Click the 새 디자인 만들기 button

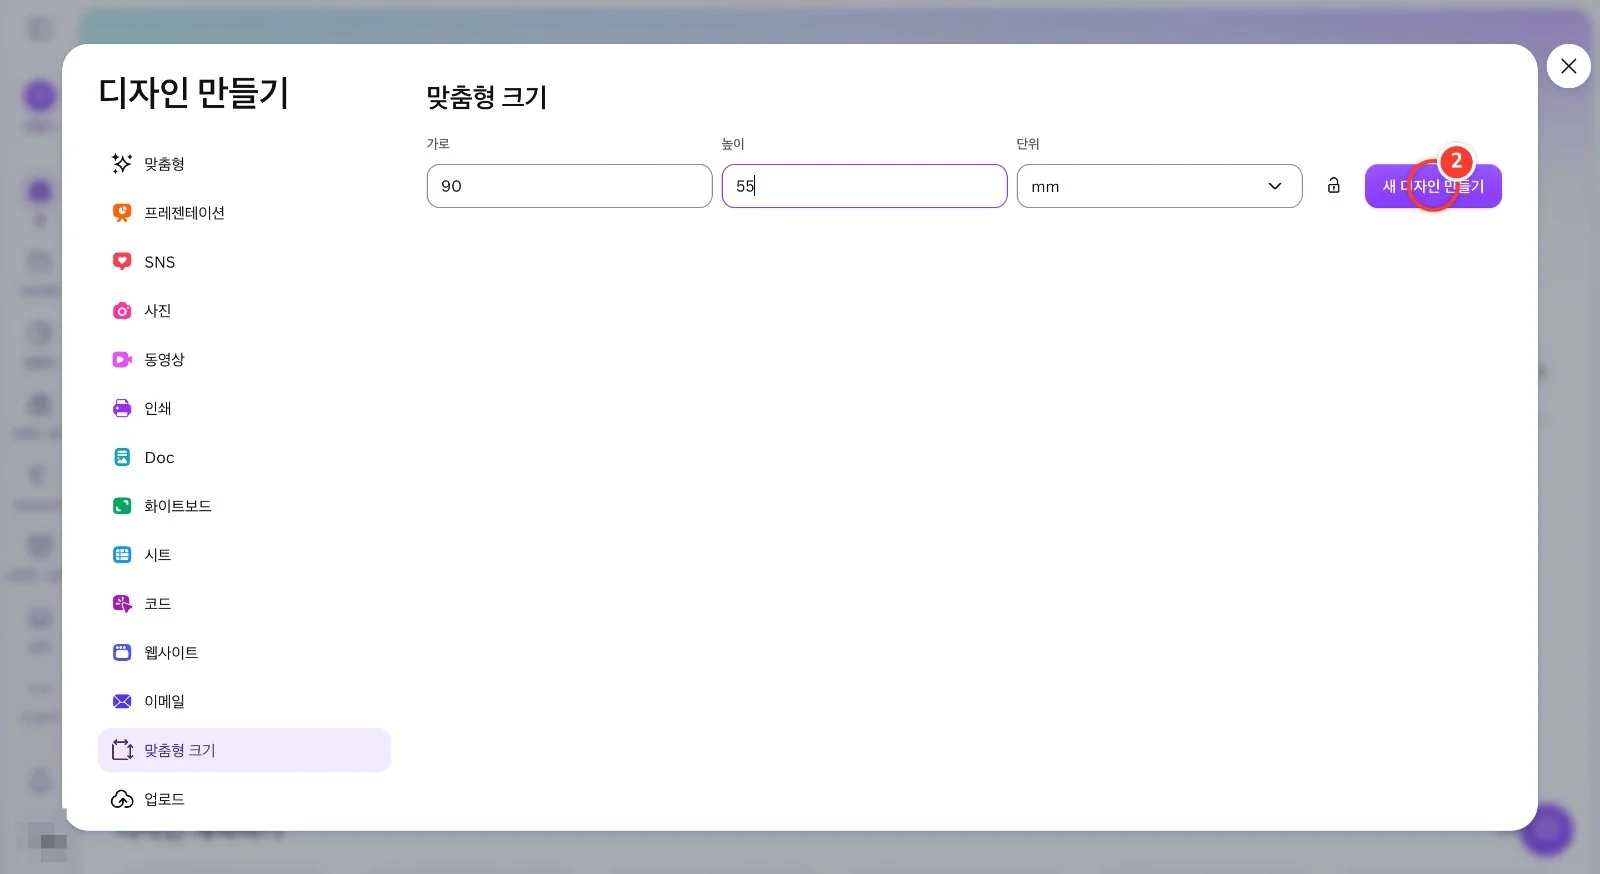1433,186
